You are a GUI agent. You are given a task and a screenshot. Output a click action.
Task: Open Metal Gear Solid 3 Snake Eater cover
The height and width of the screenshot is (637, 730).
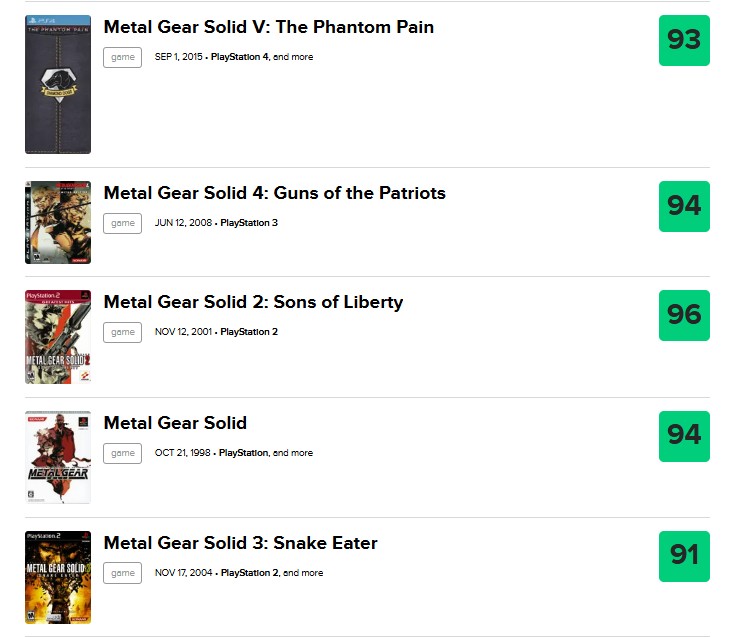[58, 577]
